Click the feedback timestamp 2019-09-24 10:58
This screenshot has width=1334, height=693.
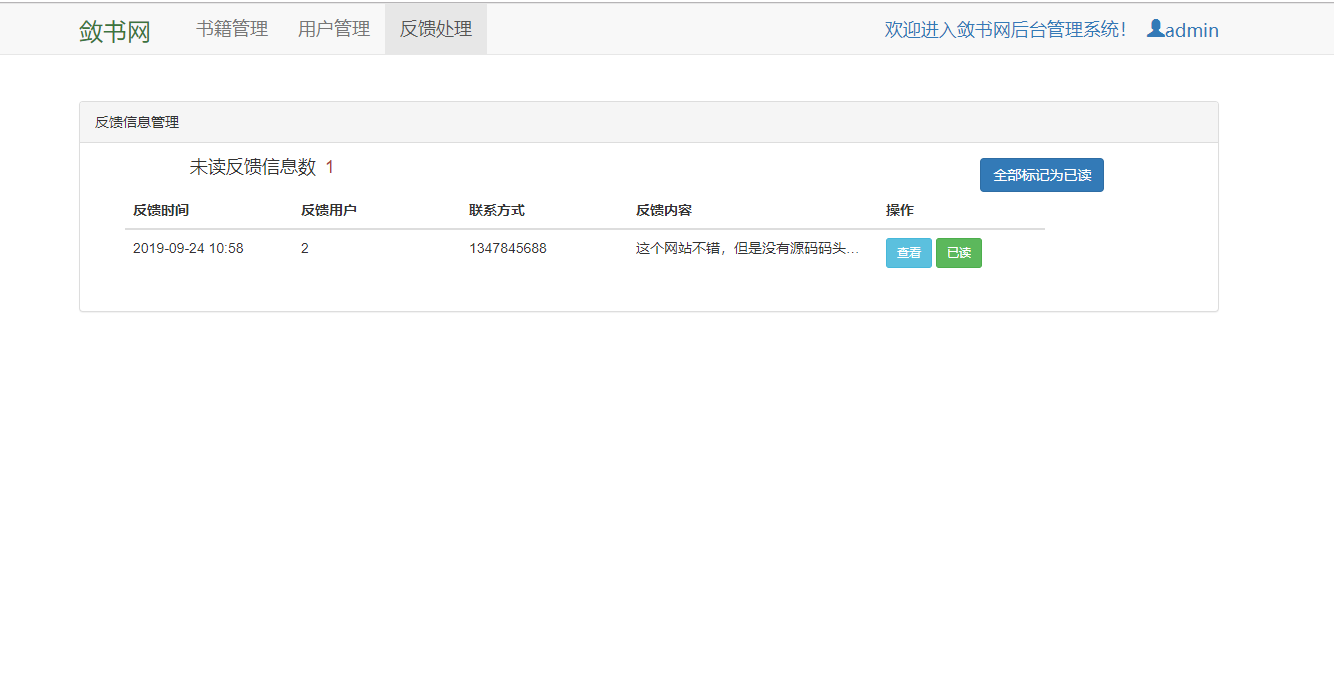click(188, 248)
